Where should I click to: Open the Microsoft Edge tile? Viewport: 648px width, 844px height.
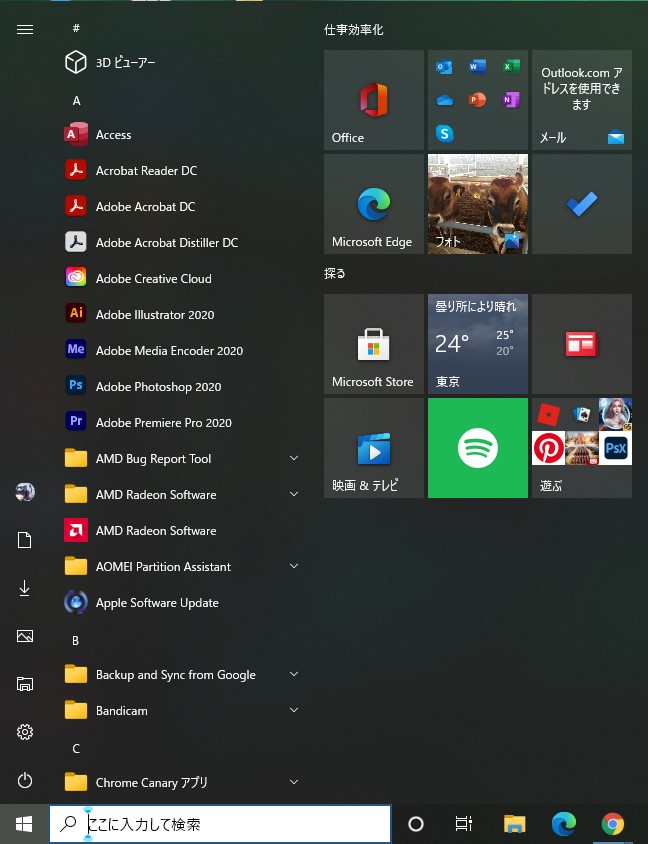(x=374, y=204)
